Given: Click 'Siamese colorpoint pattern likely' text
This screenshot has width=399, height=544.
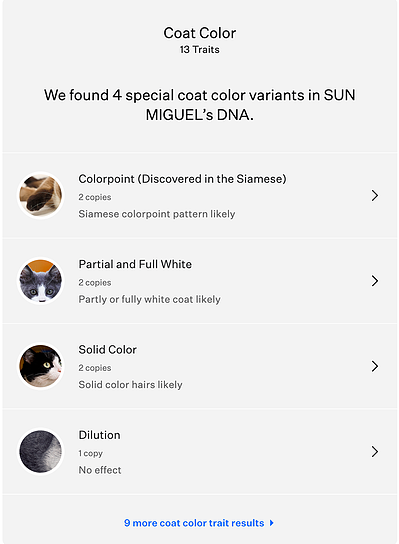Looking at the screenshot, I should [157, 214].
